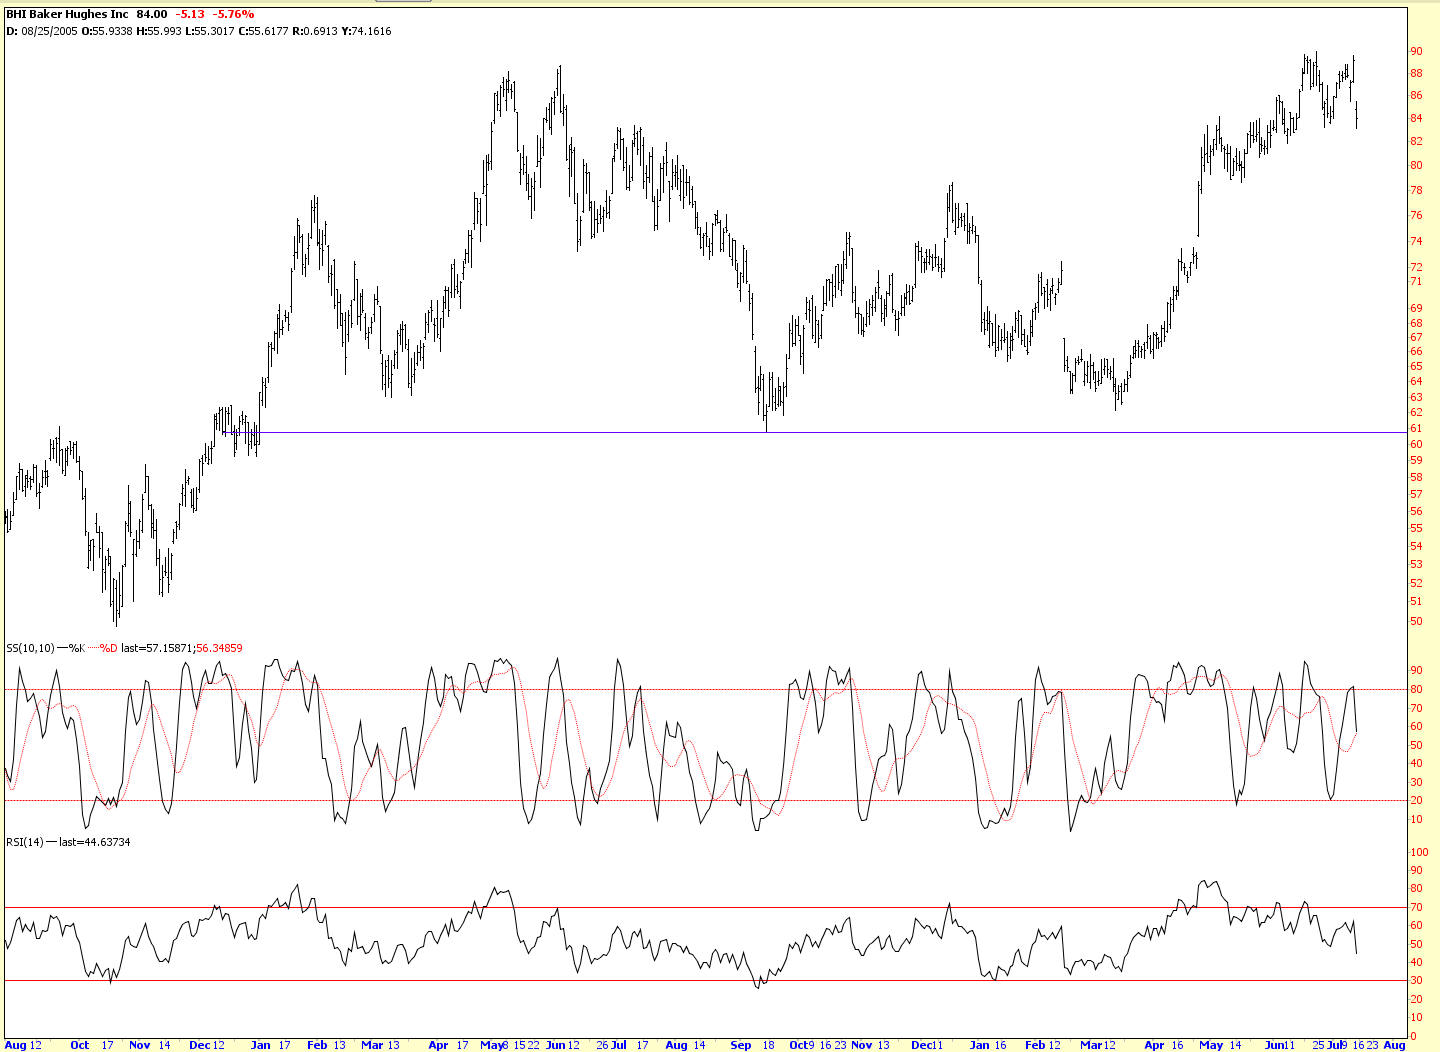Click the 58 price axis label
This screenshot has height=1052, width=1440.
click(x=1416, y=478)
